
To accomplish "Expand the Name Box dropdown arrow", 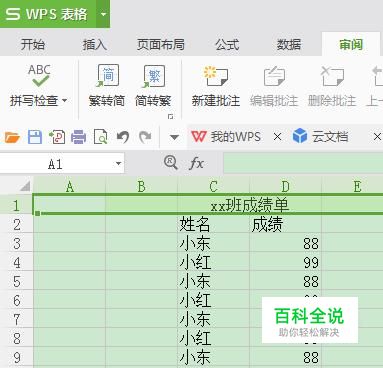I will (118, 164).
